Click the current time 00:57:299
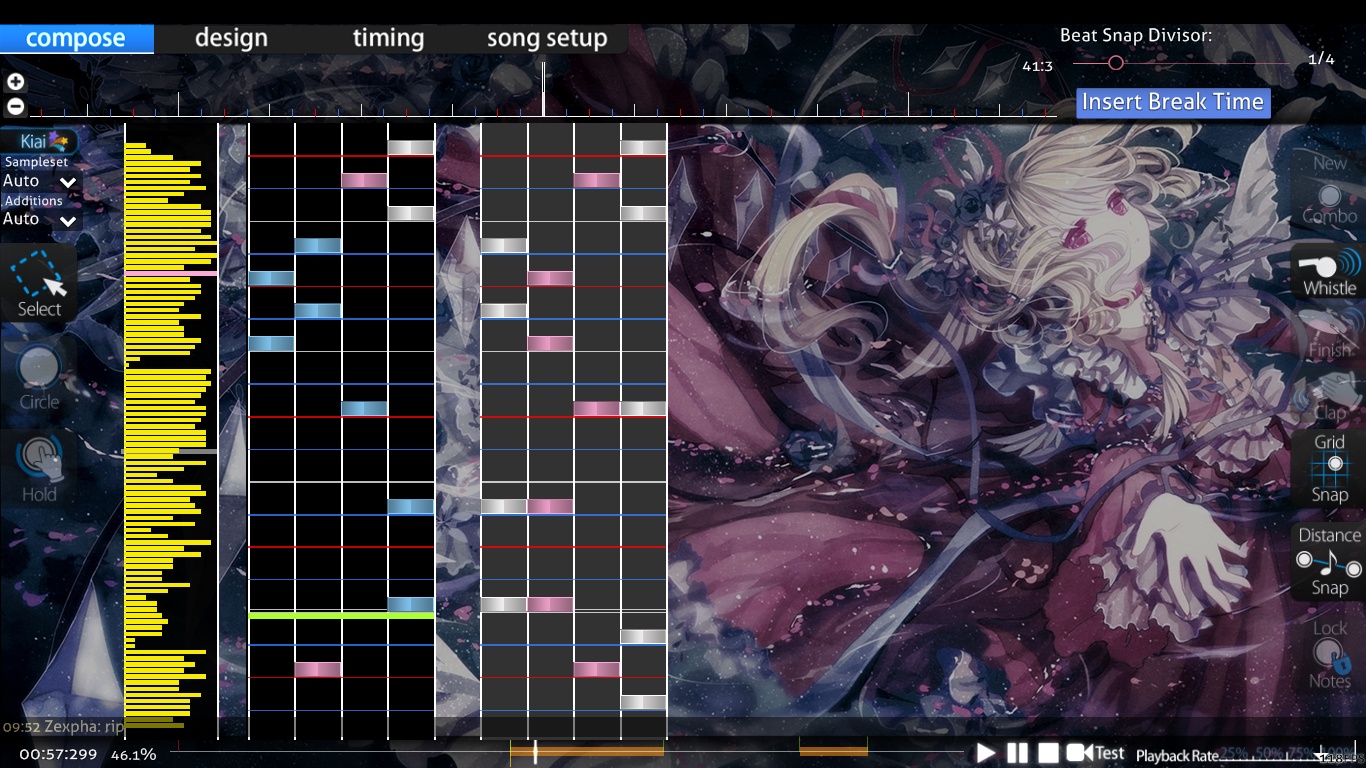The height and width of the screenshot is (768, 1366). pyautogui.click(x=58, y=755)
